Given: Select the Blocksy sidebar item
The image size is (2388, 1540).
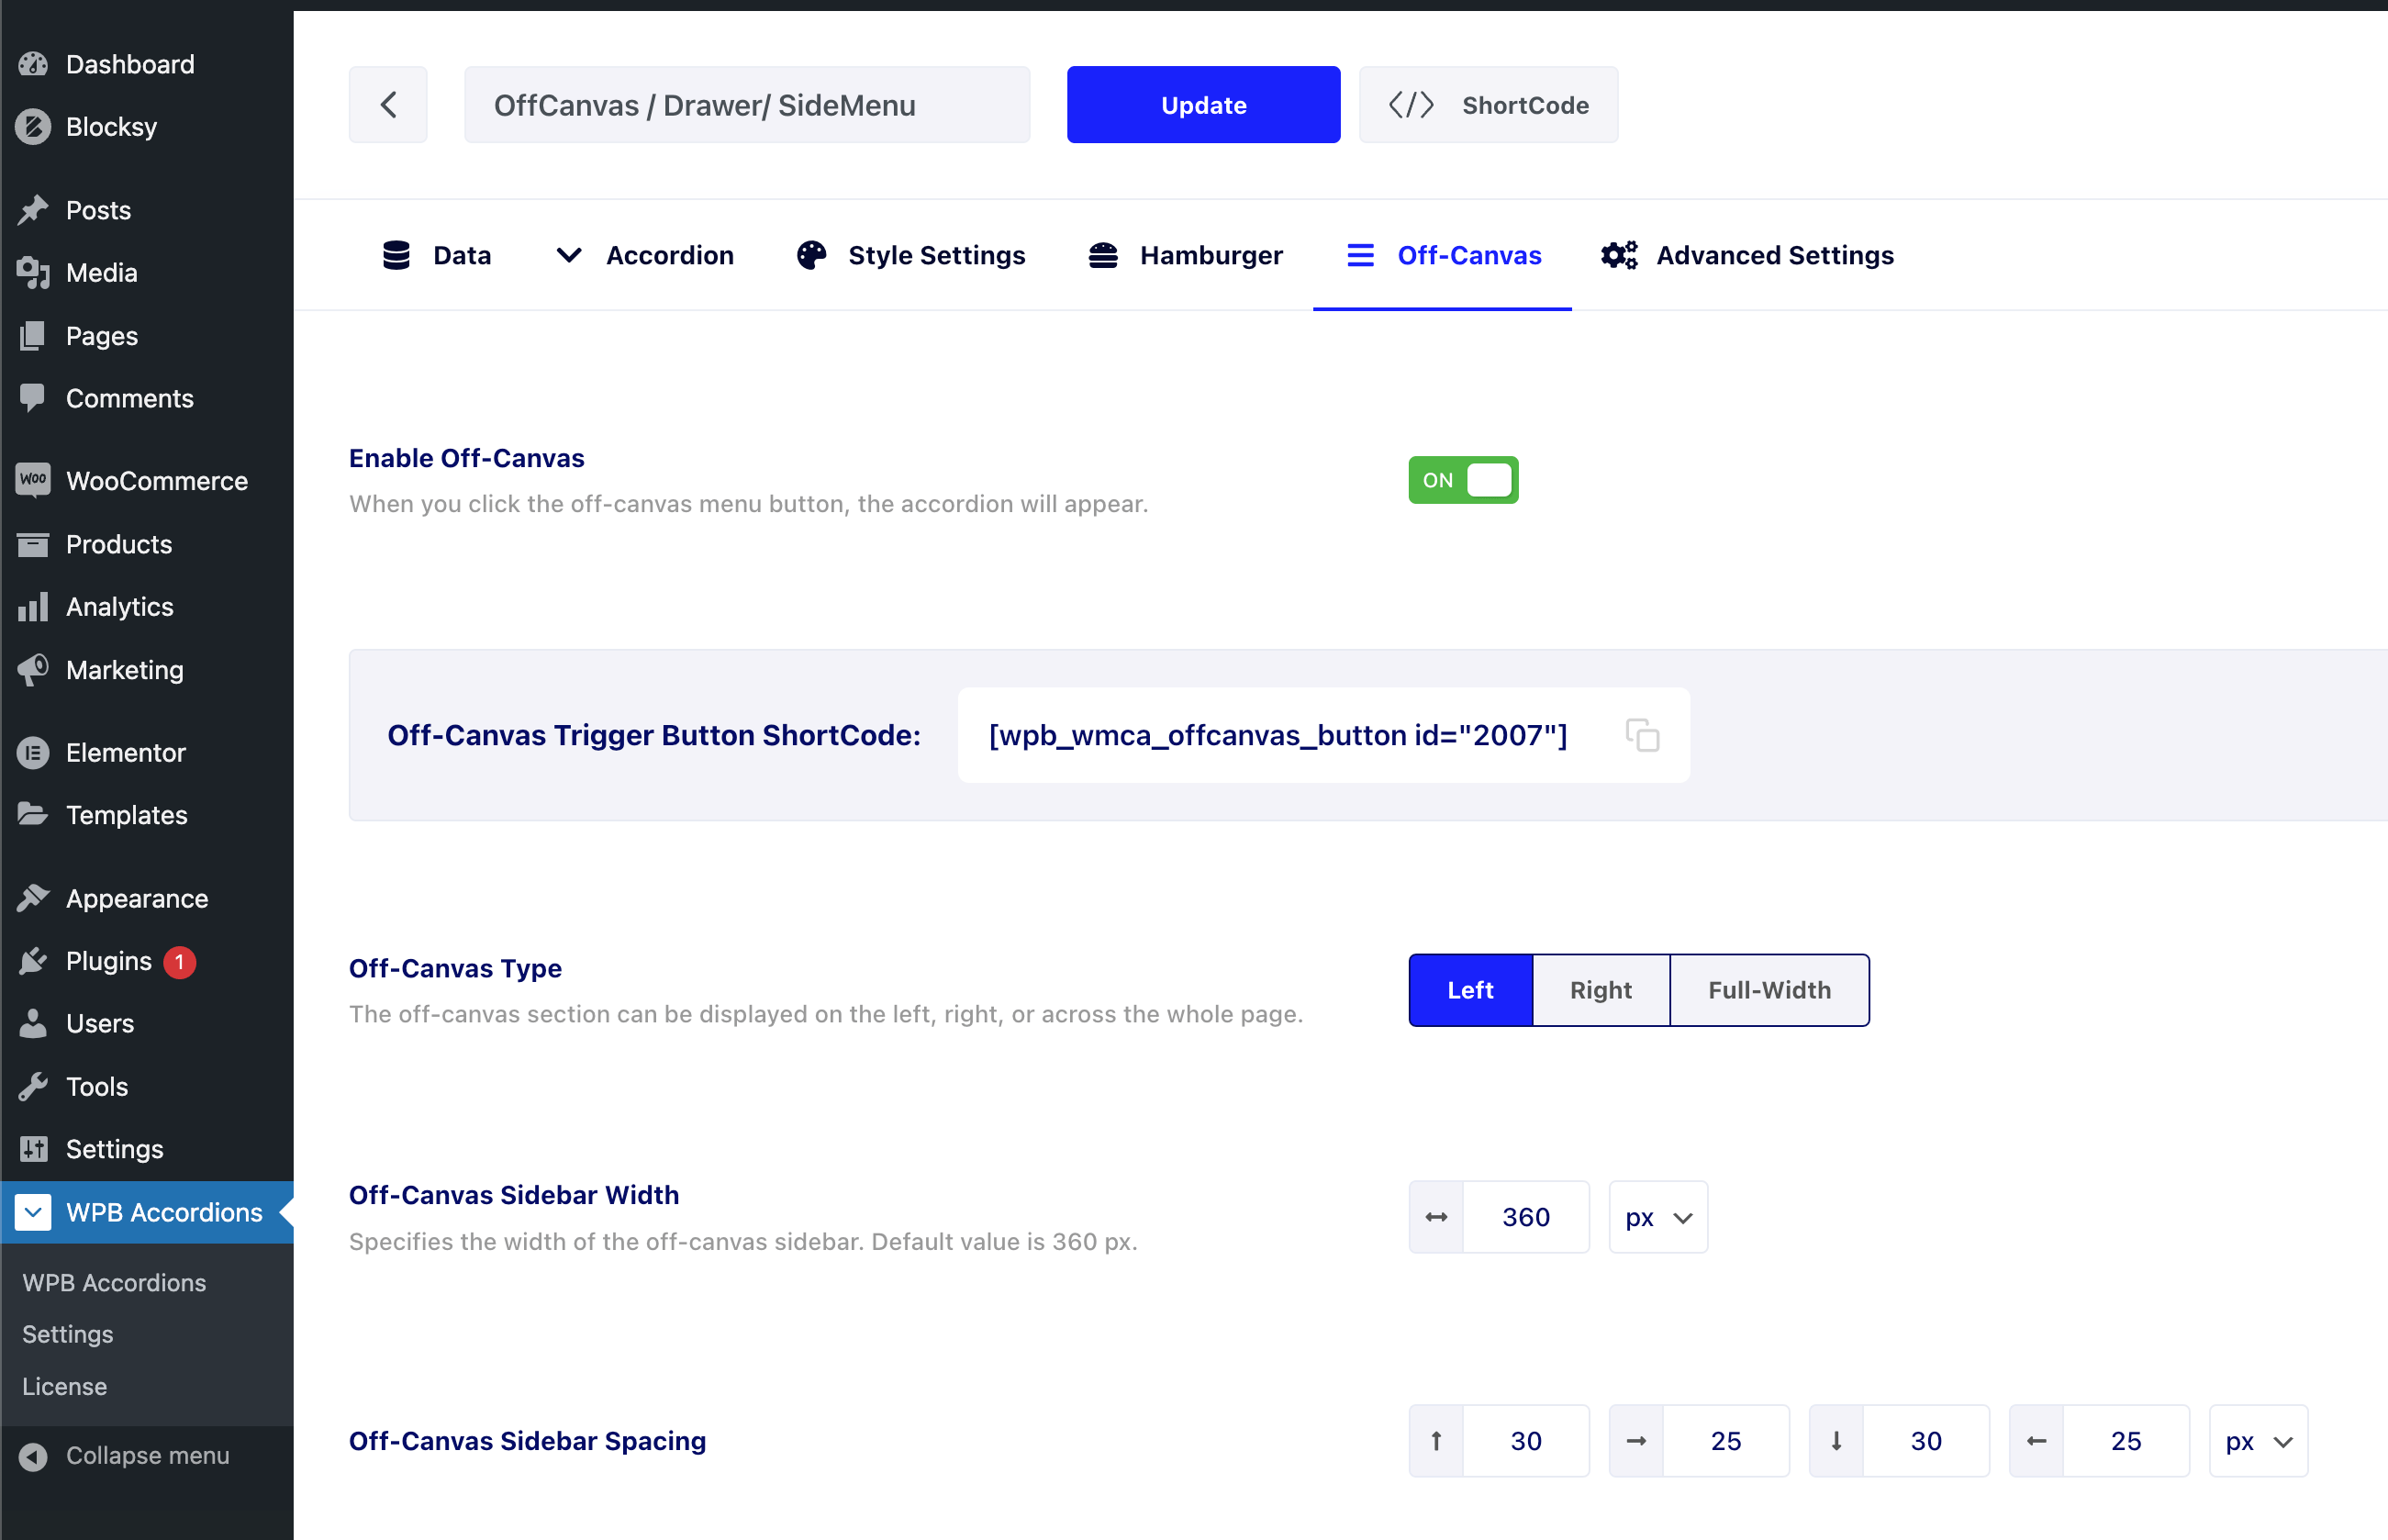Looking at the screenshot, I should (x=111, y=127).
